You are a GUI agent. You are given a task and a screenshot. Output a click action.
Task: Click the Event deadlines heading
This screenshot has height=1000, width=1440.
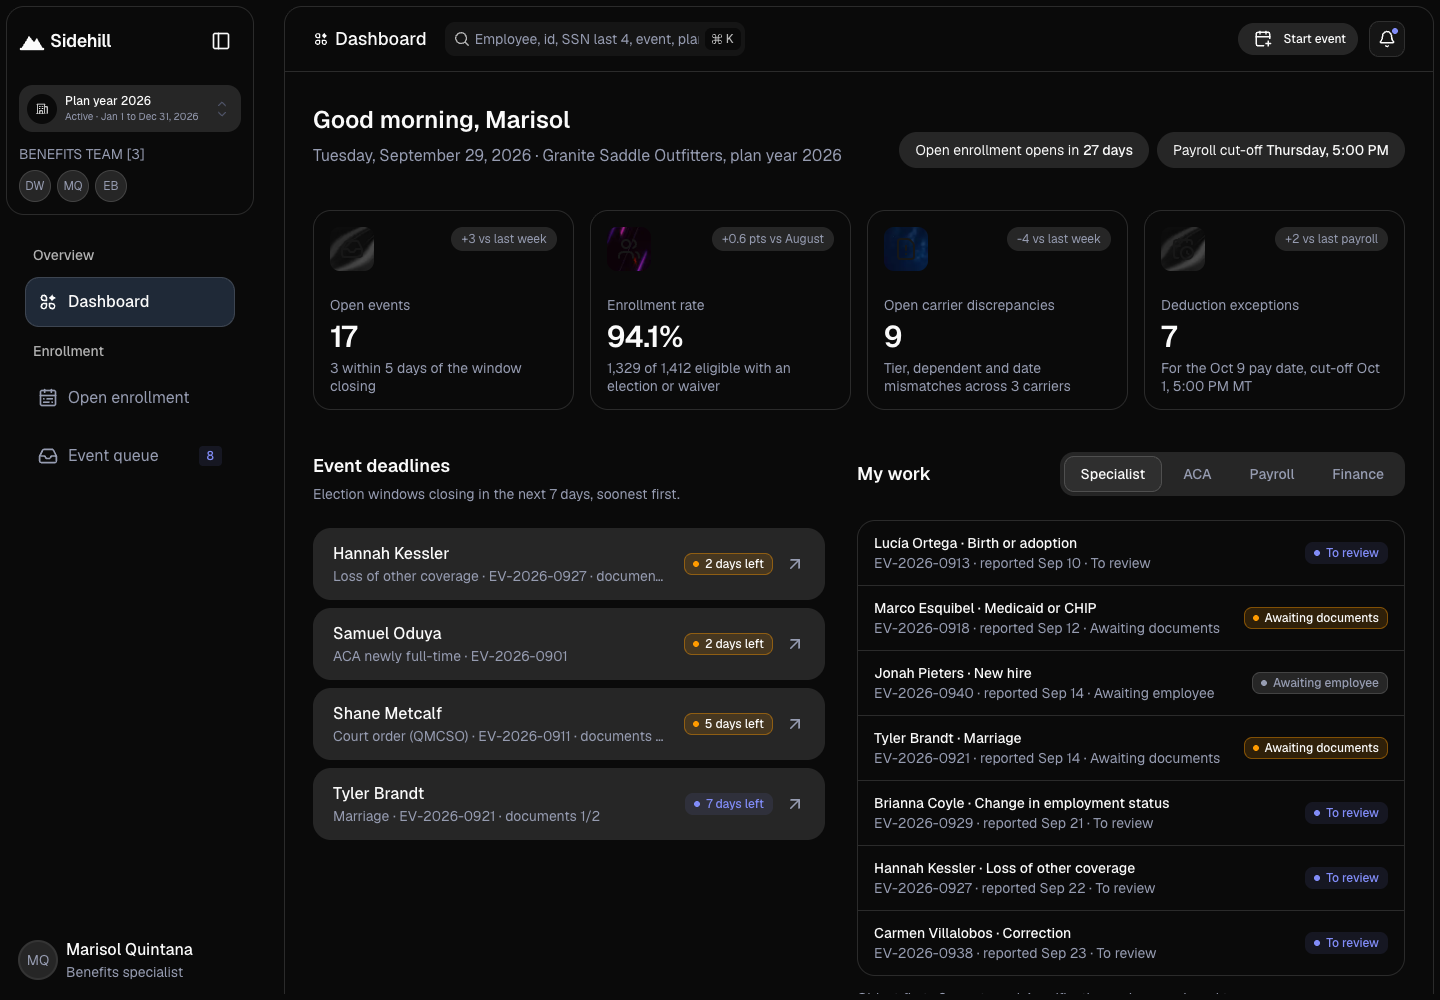tap(381, 466)
